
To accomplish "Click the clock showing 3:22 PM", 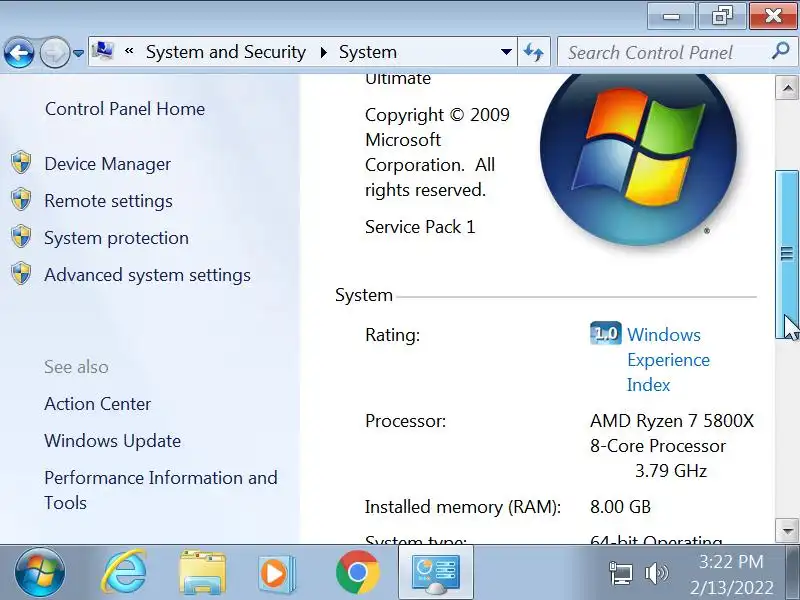I will [x=731, y=562].
